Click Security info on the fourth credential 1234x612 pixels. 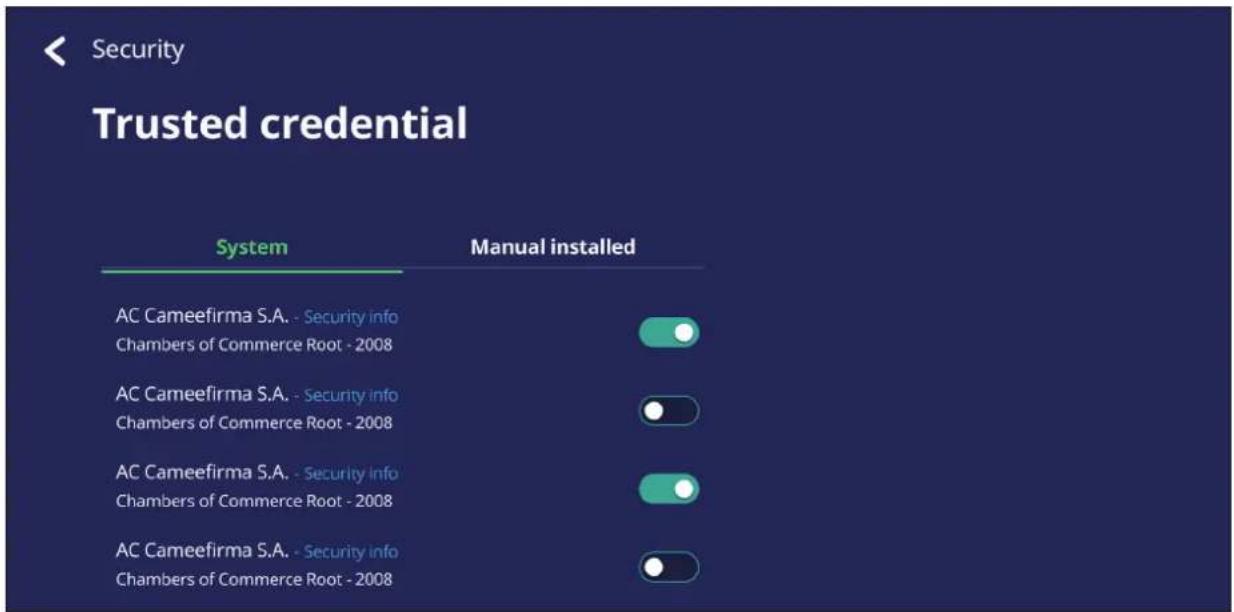pos(350,552)
